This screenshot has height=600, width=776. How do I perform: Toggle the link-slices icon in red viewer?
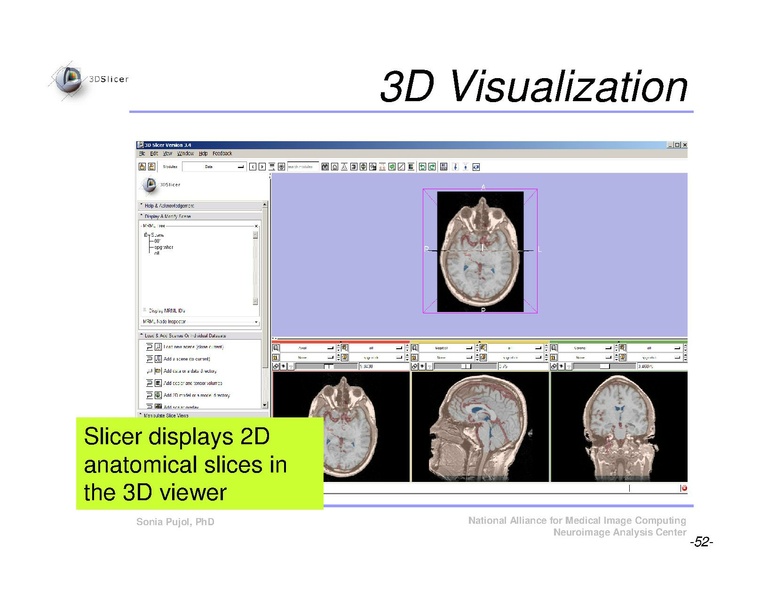(276, 366)
